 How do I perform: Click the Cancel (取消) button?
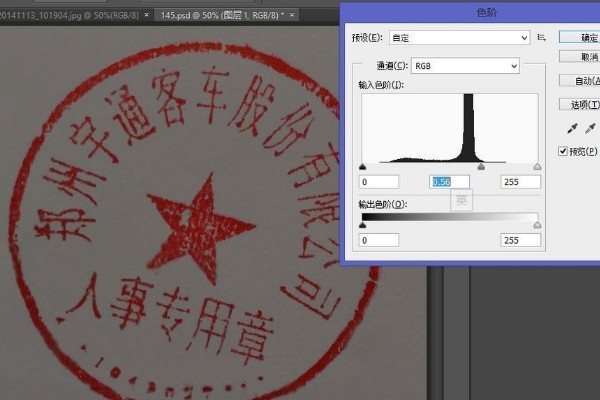(585, 58)
